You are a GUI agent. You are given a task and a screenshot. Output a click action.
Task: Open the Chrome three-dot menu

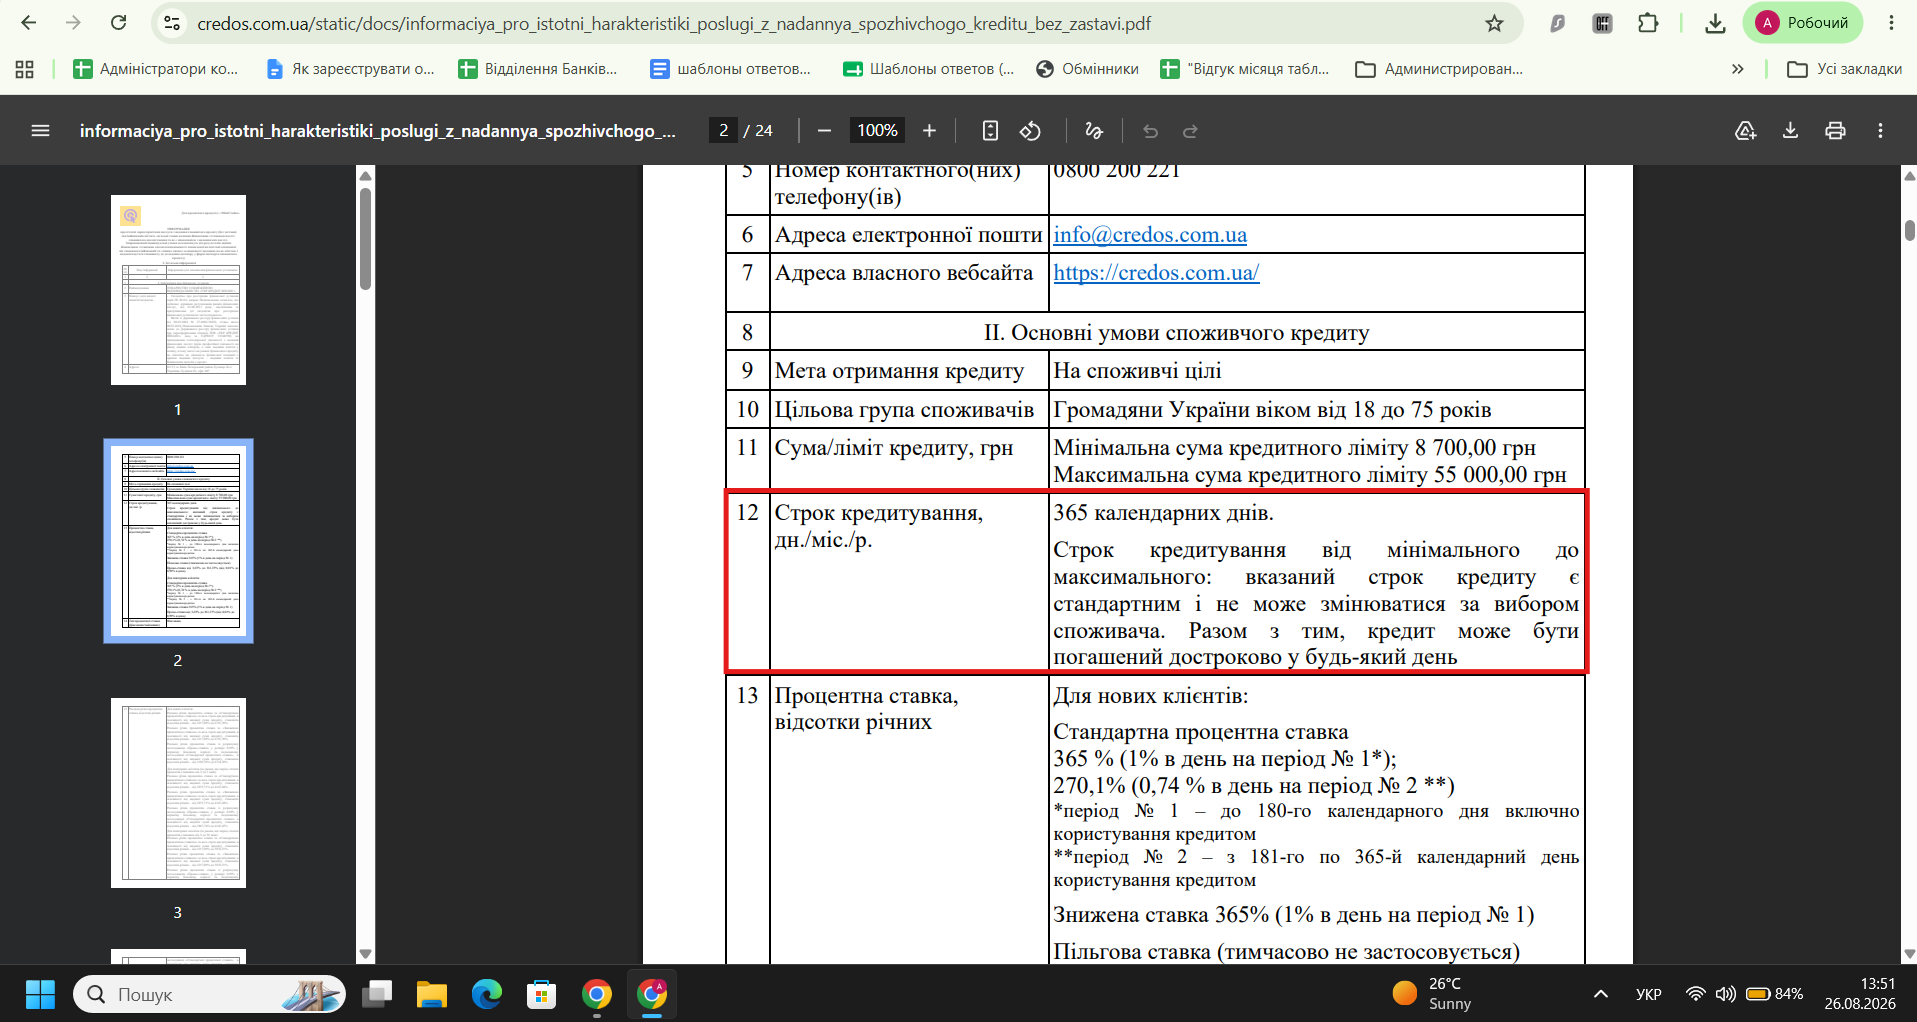coord(1891,23)
